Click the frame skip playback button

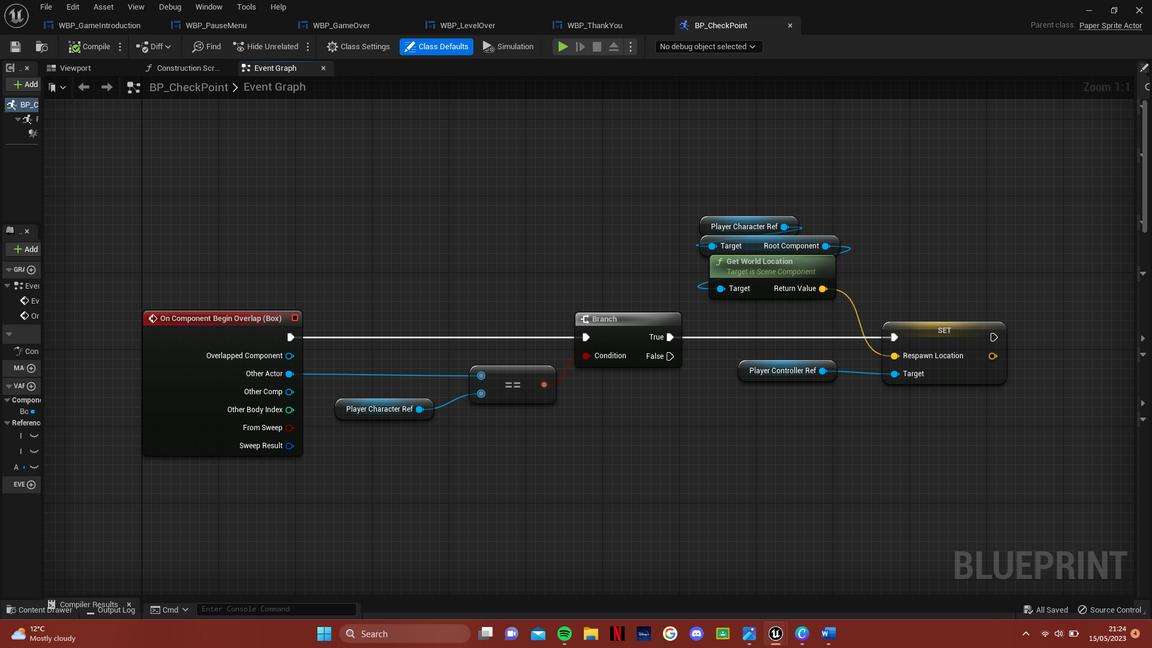[x=580, y=46]
